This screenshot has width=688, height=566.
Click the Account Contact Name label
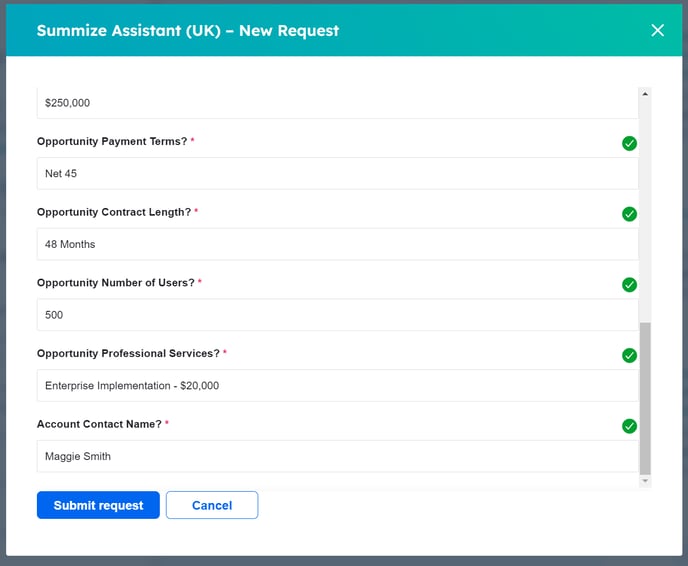pos(99,424)
